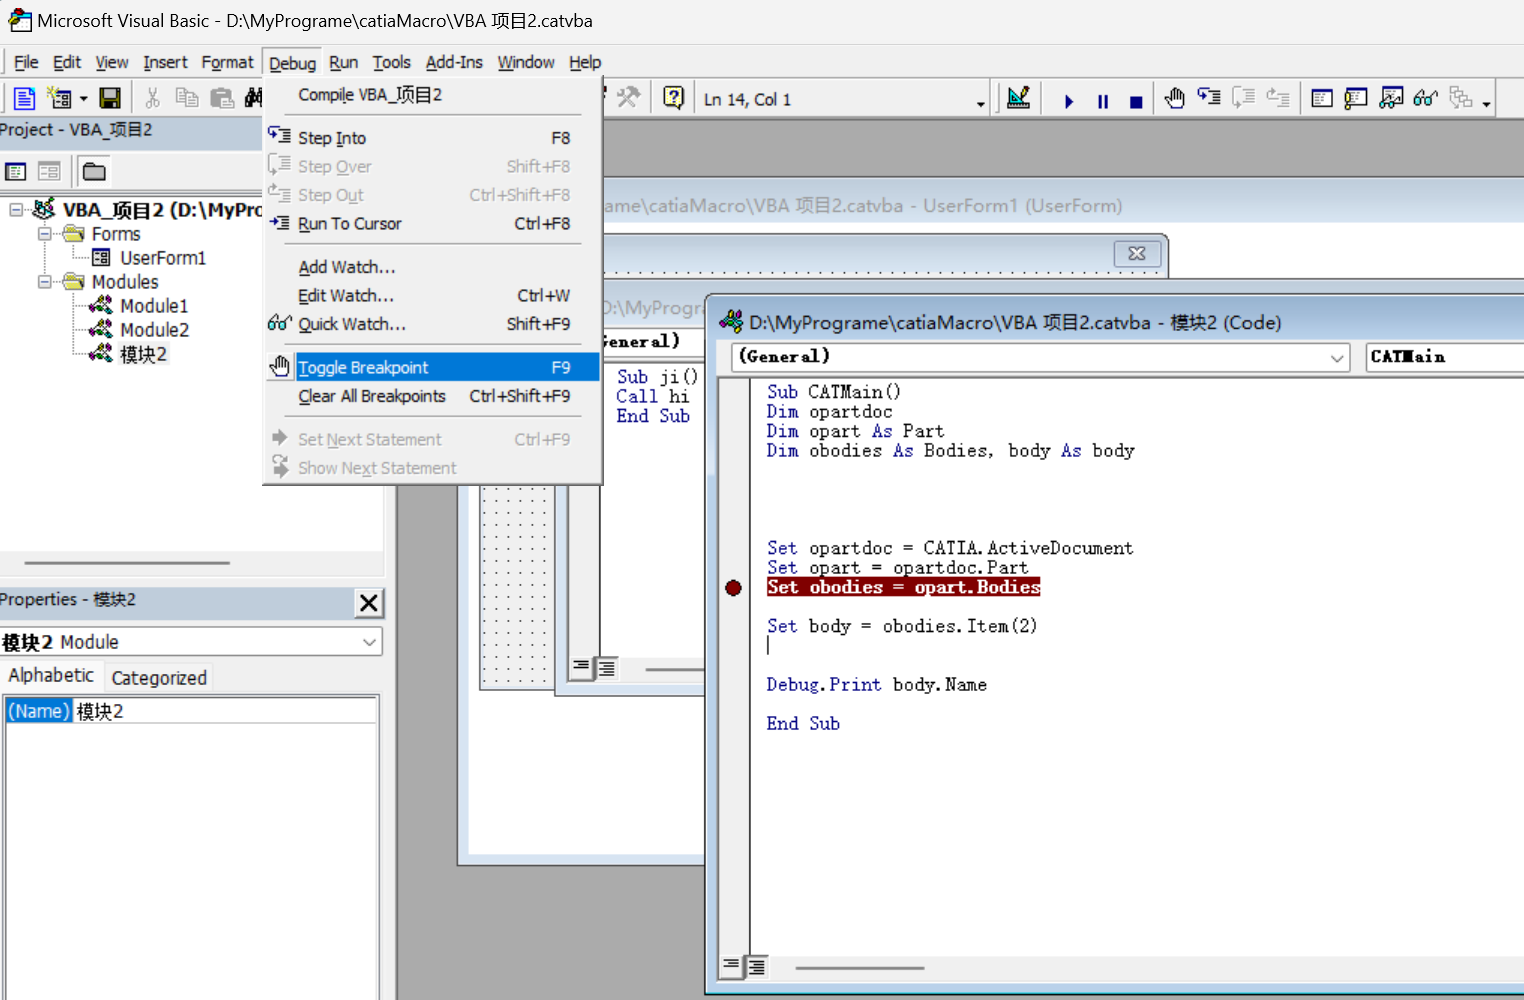This screenshot has width=1524, height=1000.
Task: Open the Window menu
Action: point(526,62)
